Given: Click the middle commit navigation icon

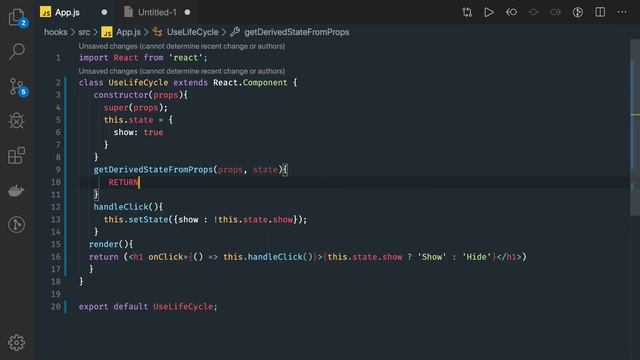Looking at the screenshot, I should [x=533, y=12].
